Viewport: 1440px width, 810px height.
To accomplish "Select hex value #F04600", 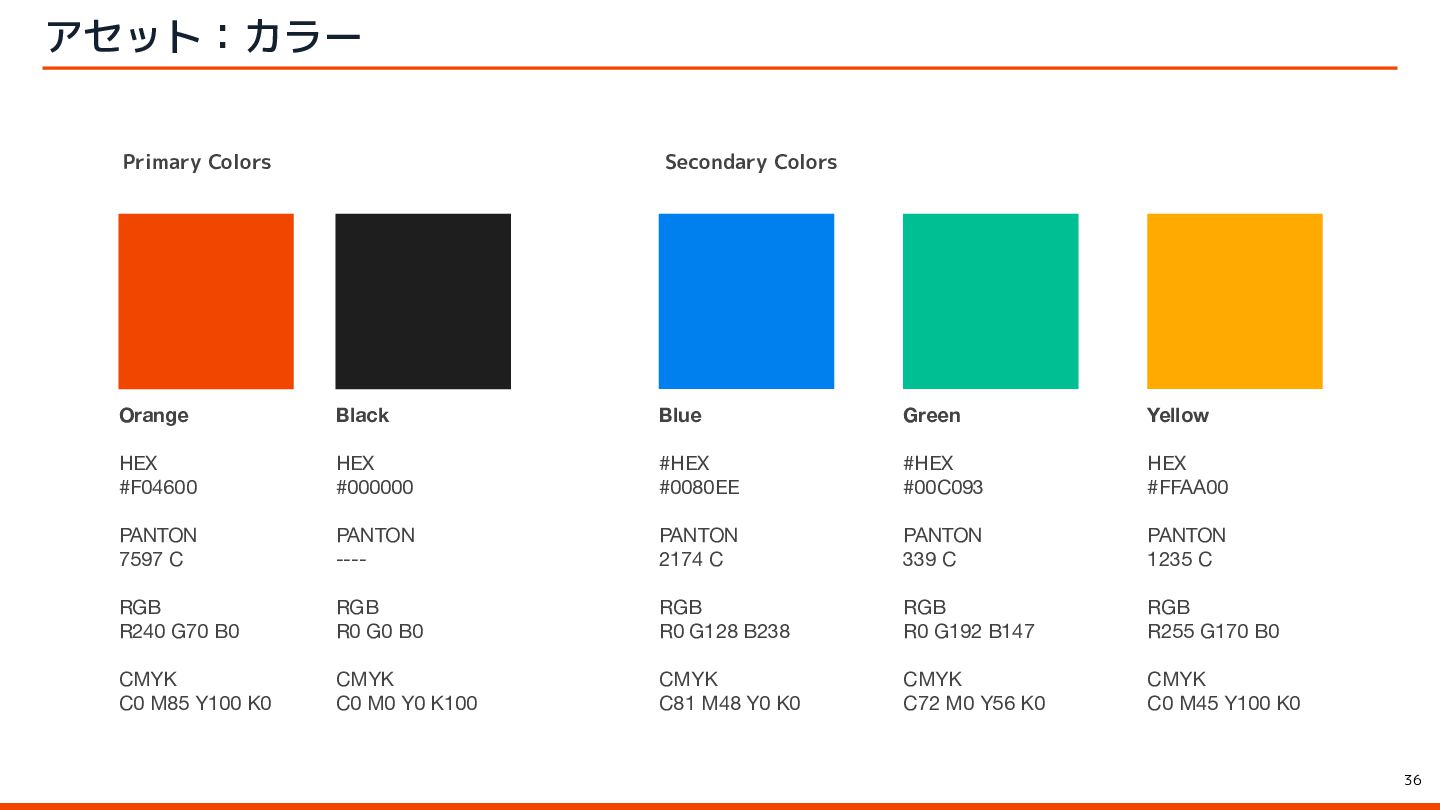I will click(x=158, y=487).
